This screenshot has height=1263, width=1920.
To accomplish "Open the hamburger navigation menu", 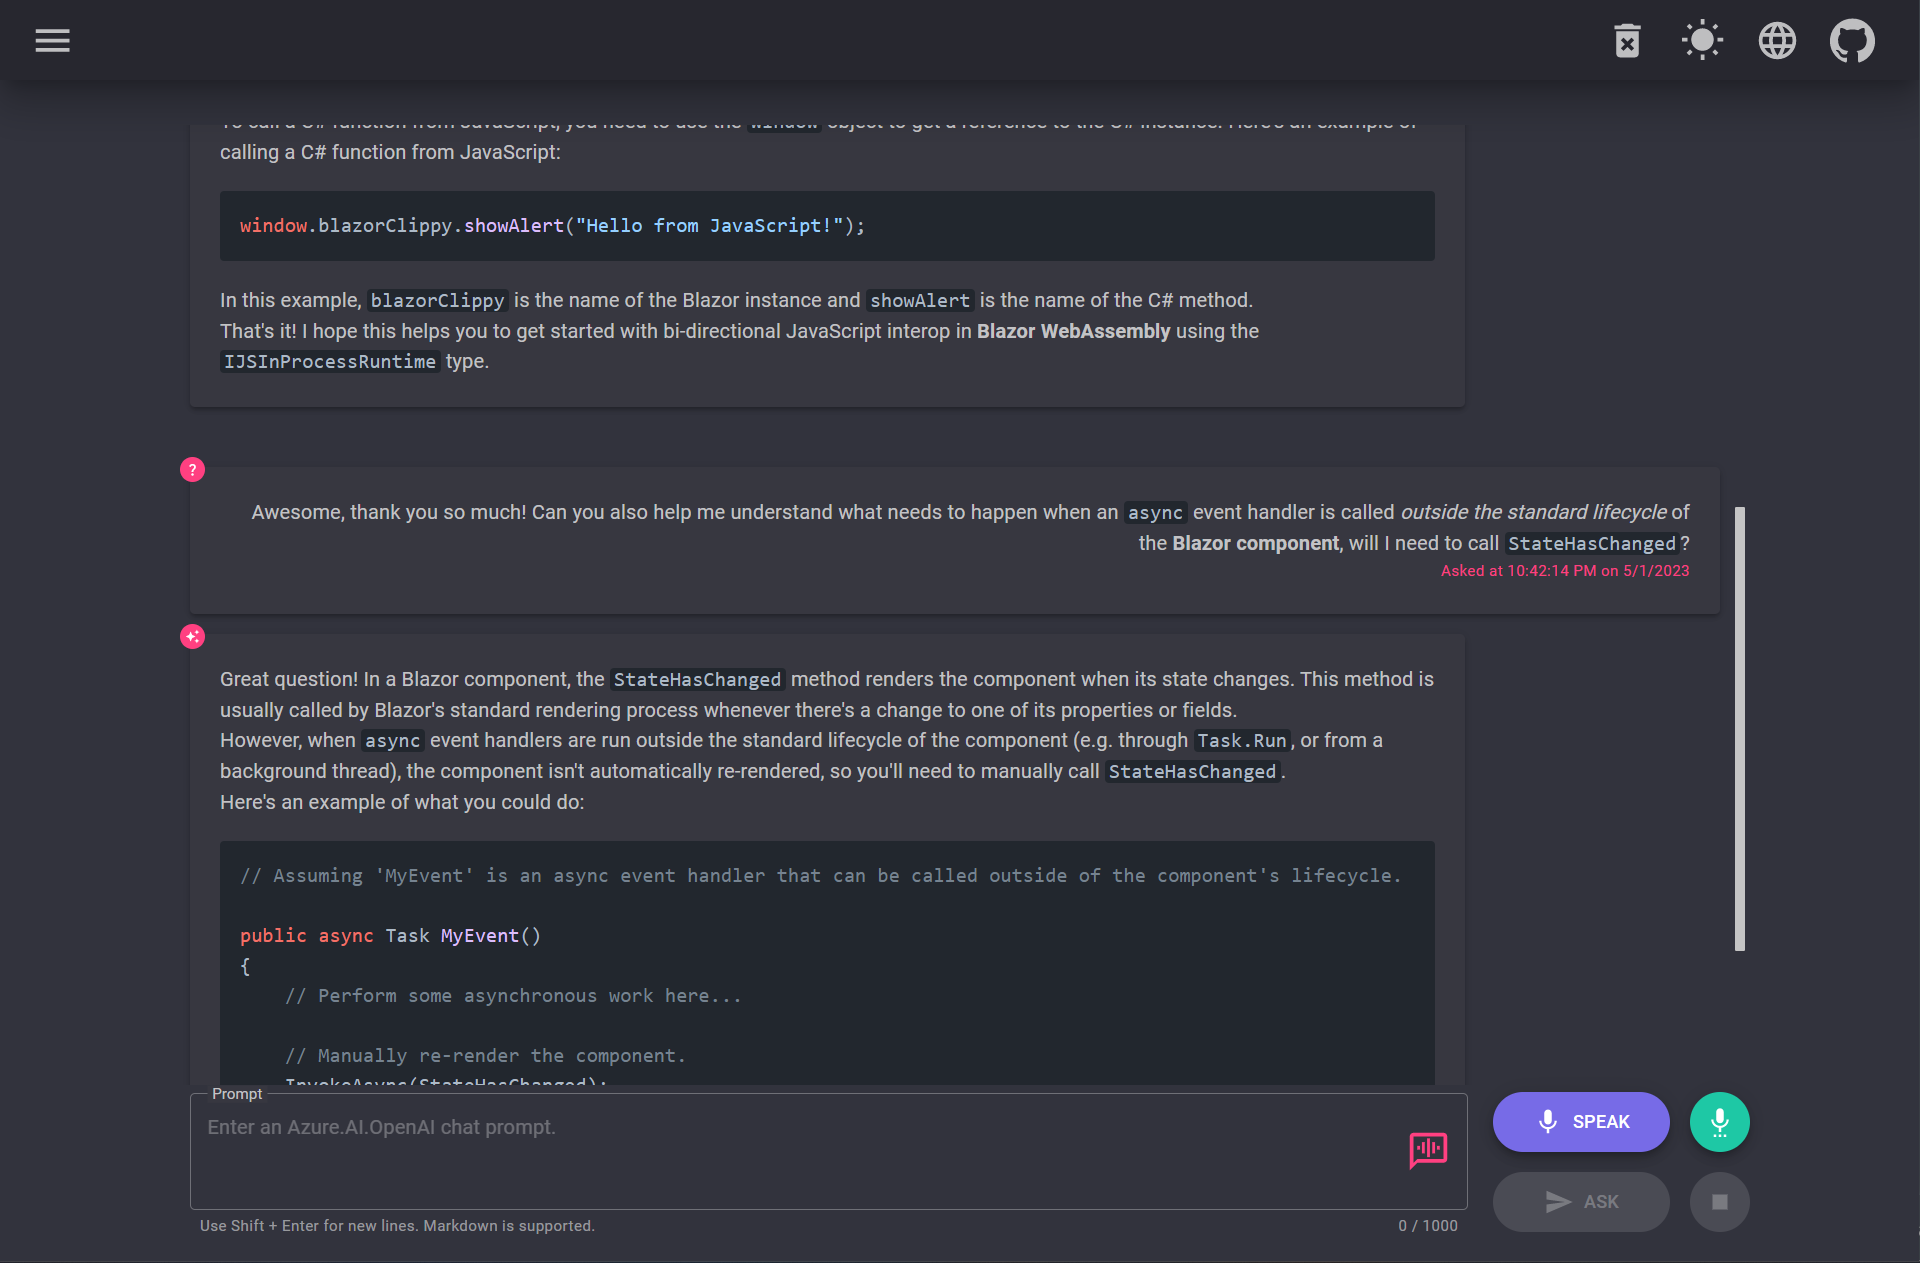I will tap(52, 41).
